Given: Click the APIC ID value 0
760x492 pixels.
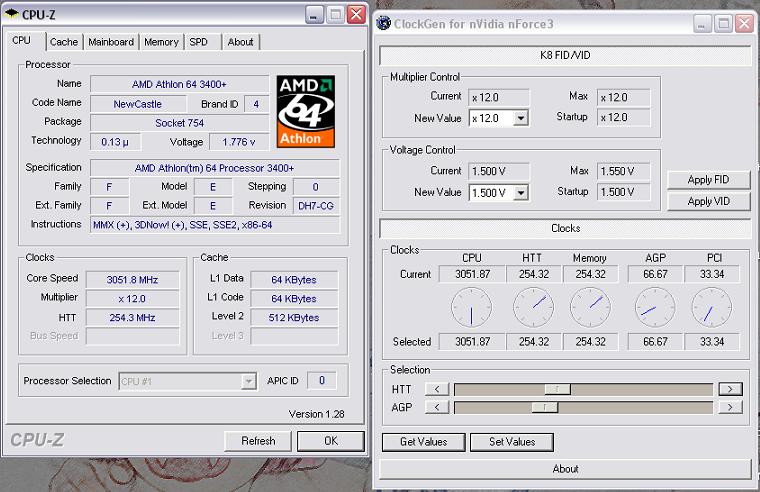Looking at the screenshot, I should coord(322,381).
